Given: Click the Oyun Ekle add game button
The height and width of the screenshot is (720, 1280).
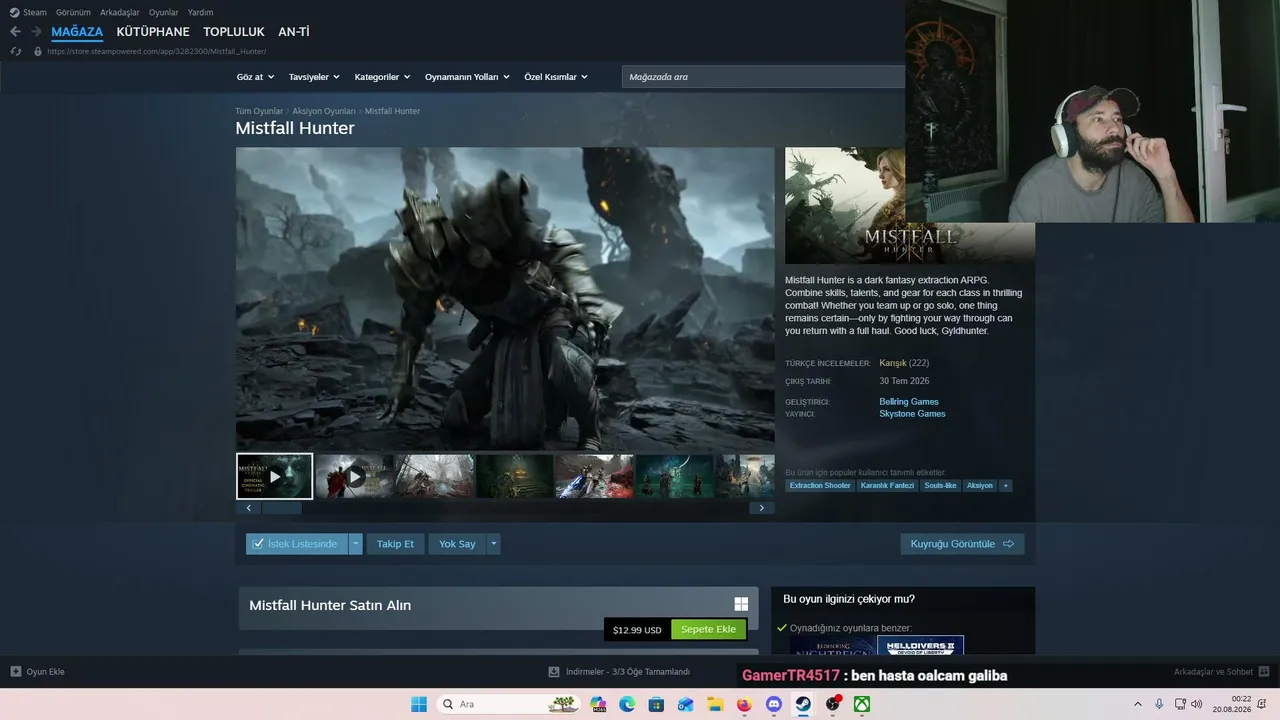Looking at the screenshot, I should click(x=38, y=672).
